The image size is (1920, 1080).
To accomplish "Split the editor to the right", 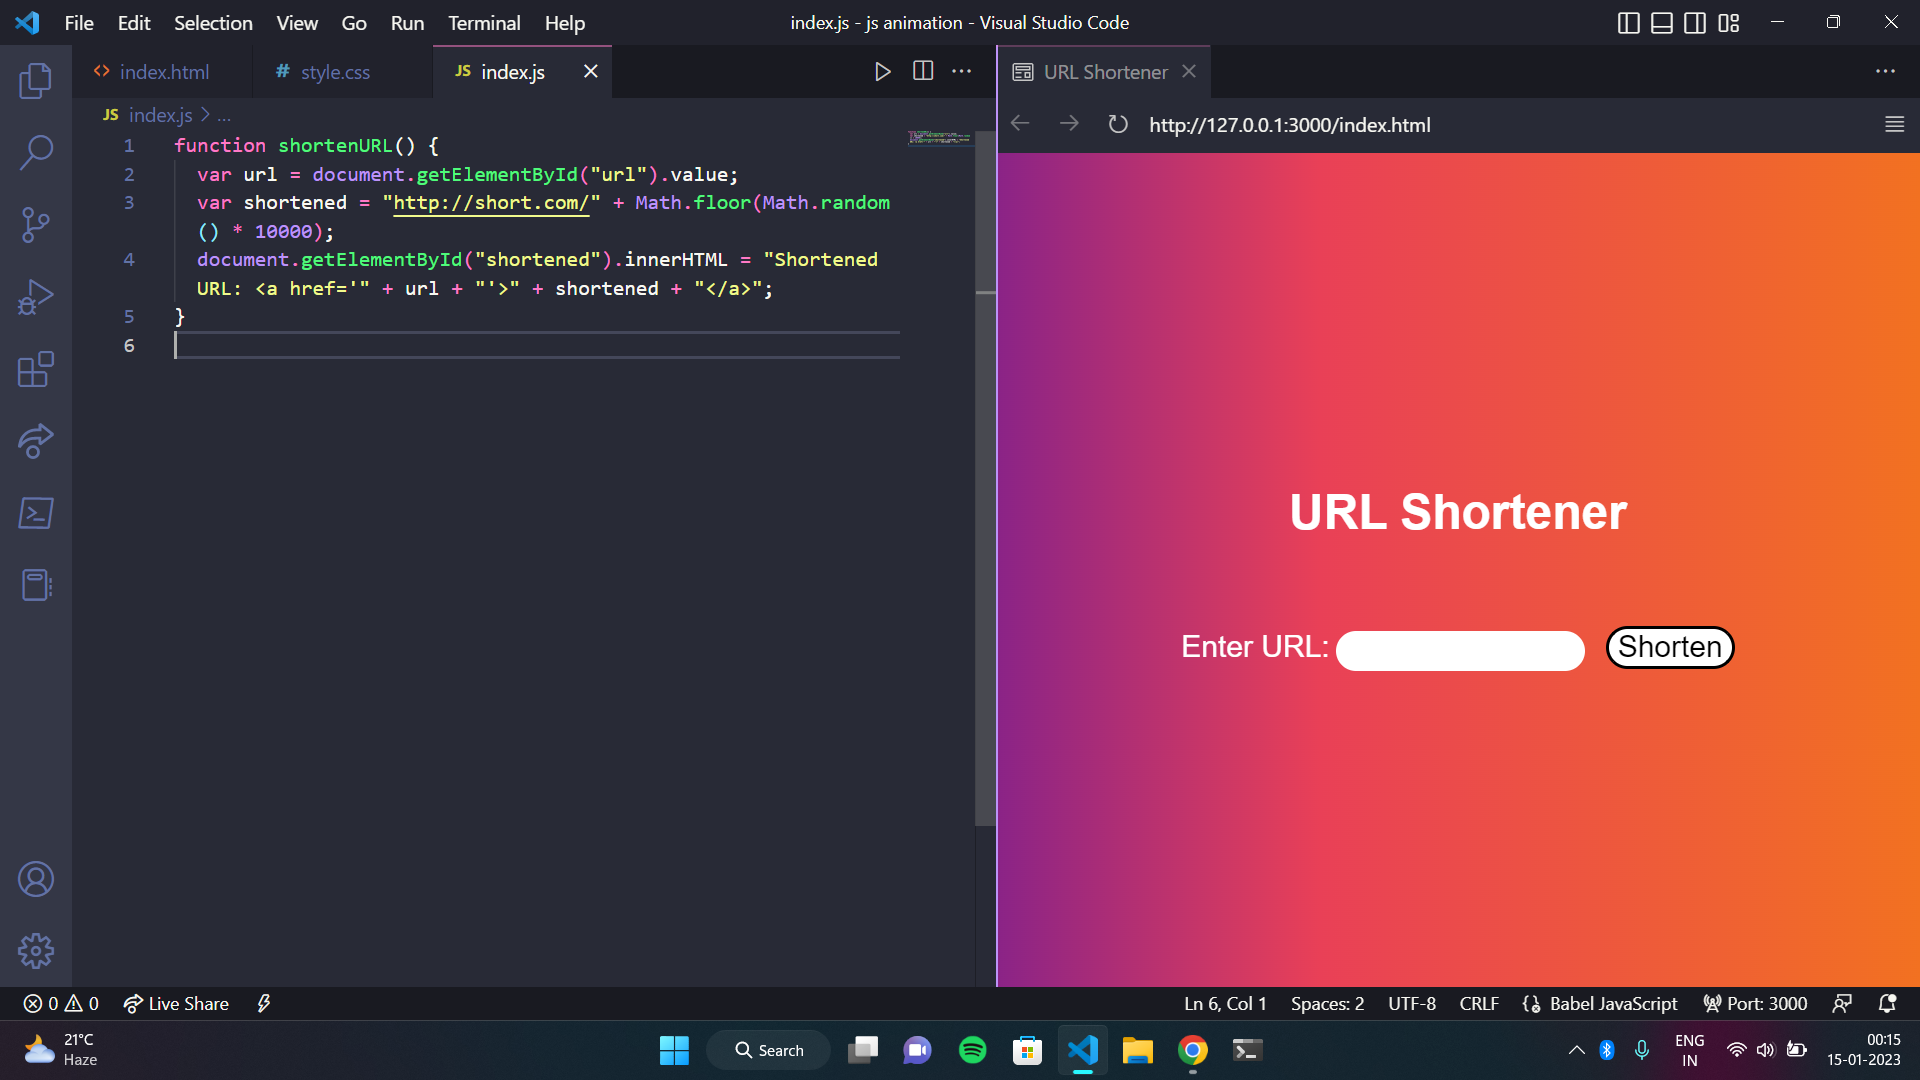I will [923, 71].
